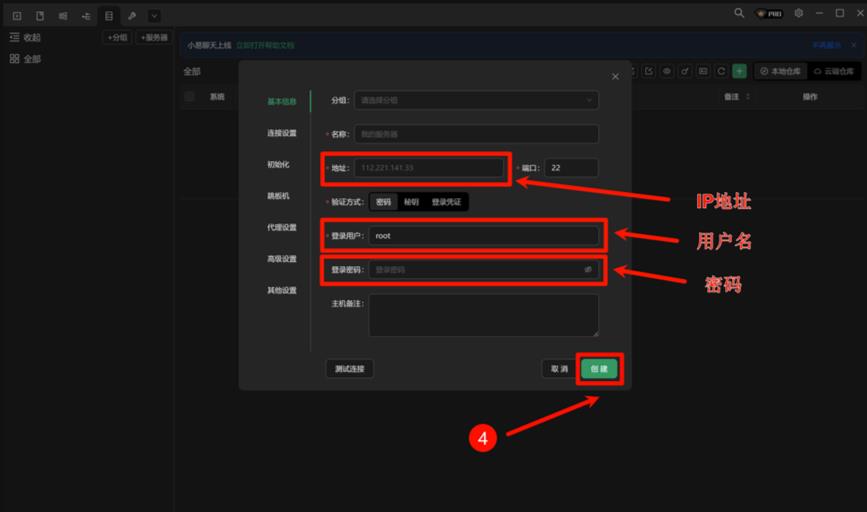
Task: Collapse the sidebar with 收起
Action: 25,37
